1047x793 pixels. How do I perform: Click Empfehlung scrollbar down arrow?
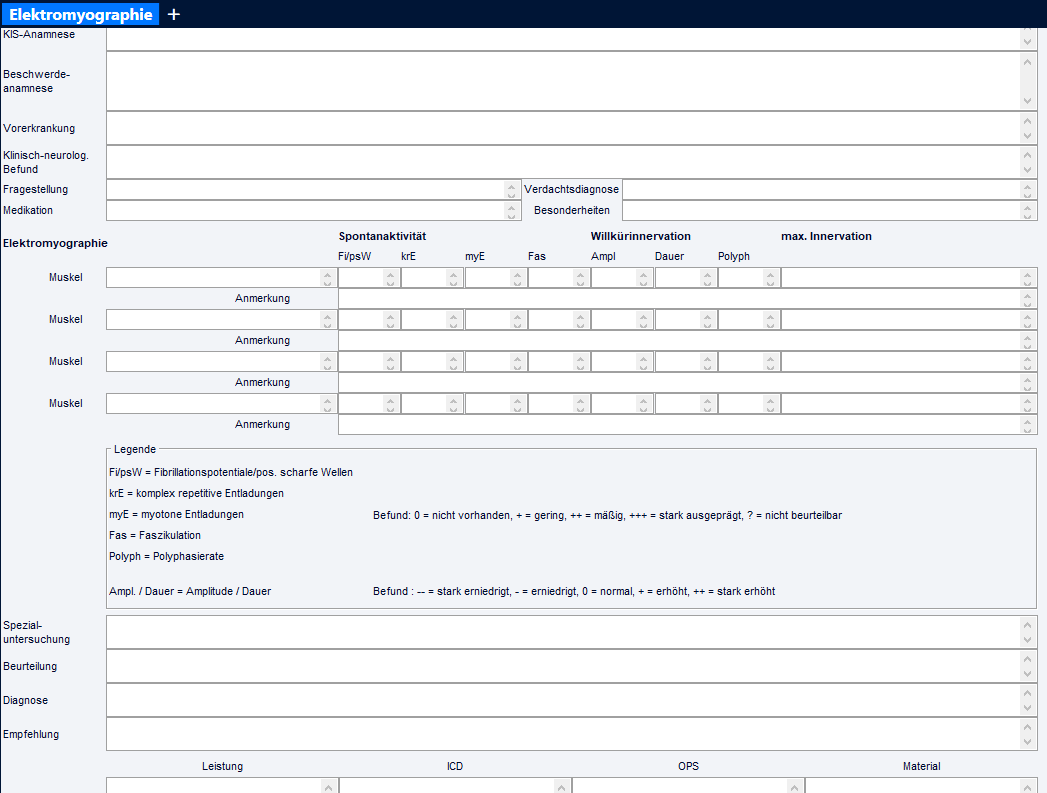1028,742
